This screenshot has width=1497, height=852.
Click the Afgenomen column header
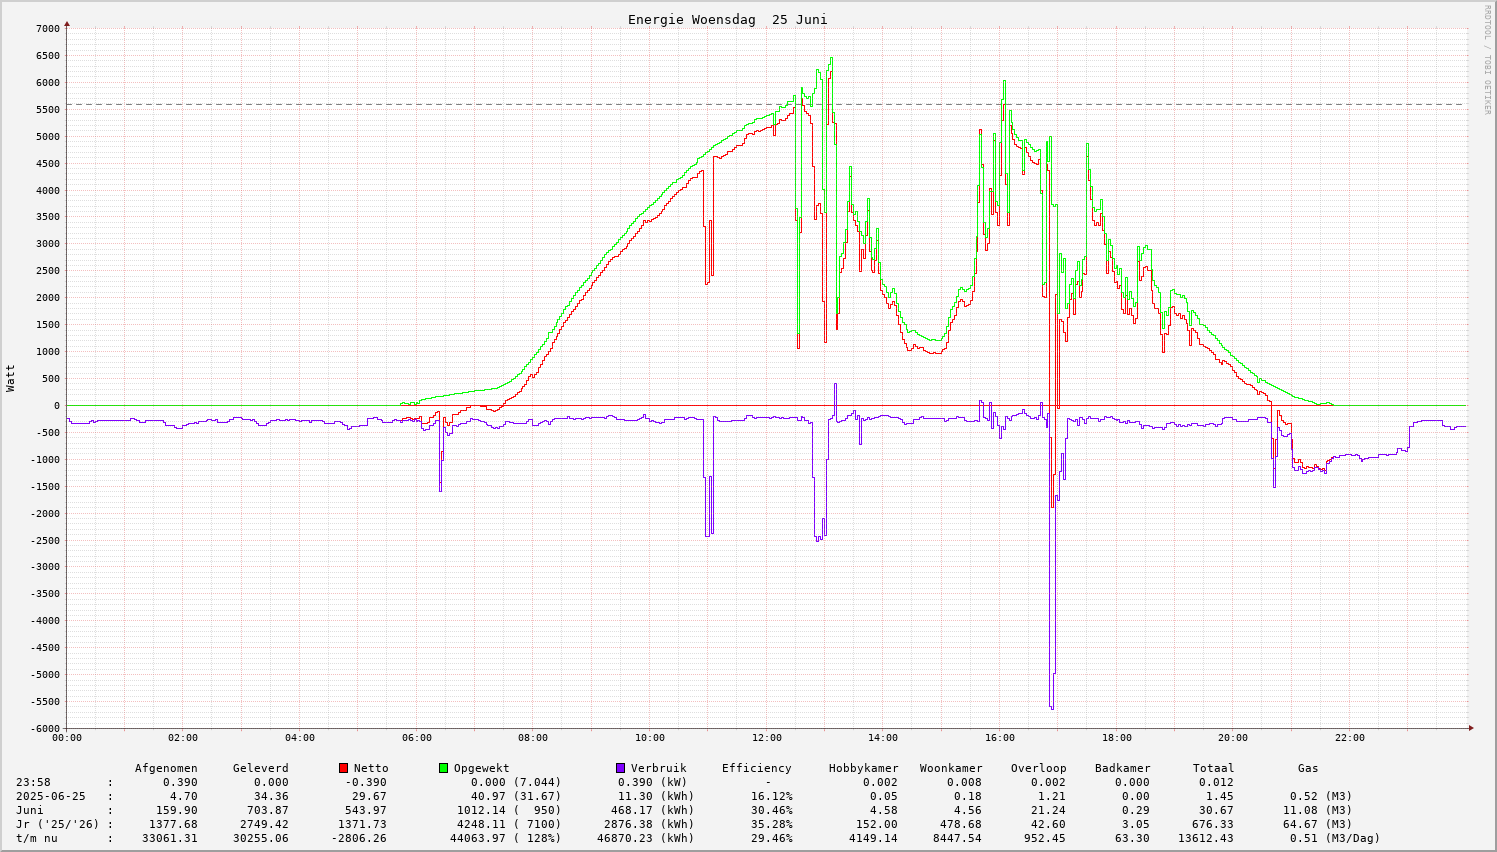pos(166,768)
